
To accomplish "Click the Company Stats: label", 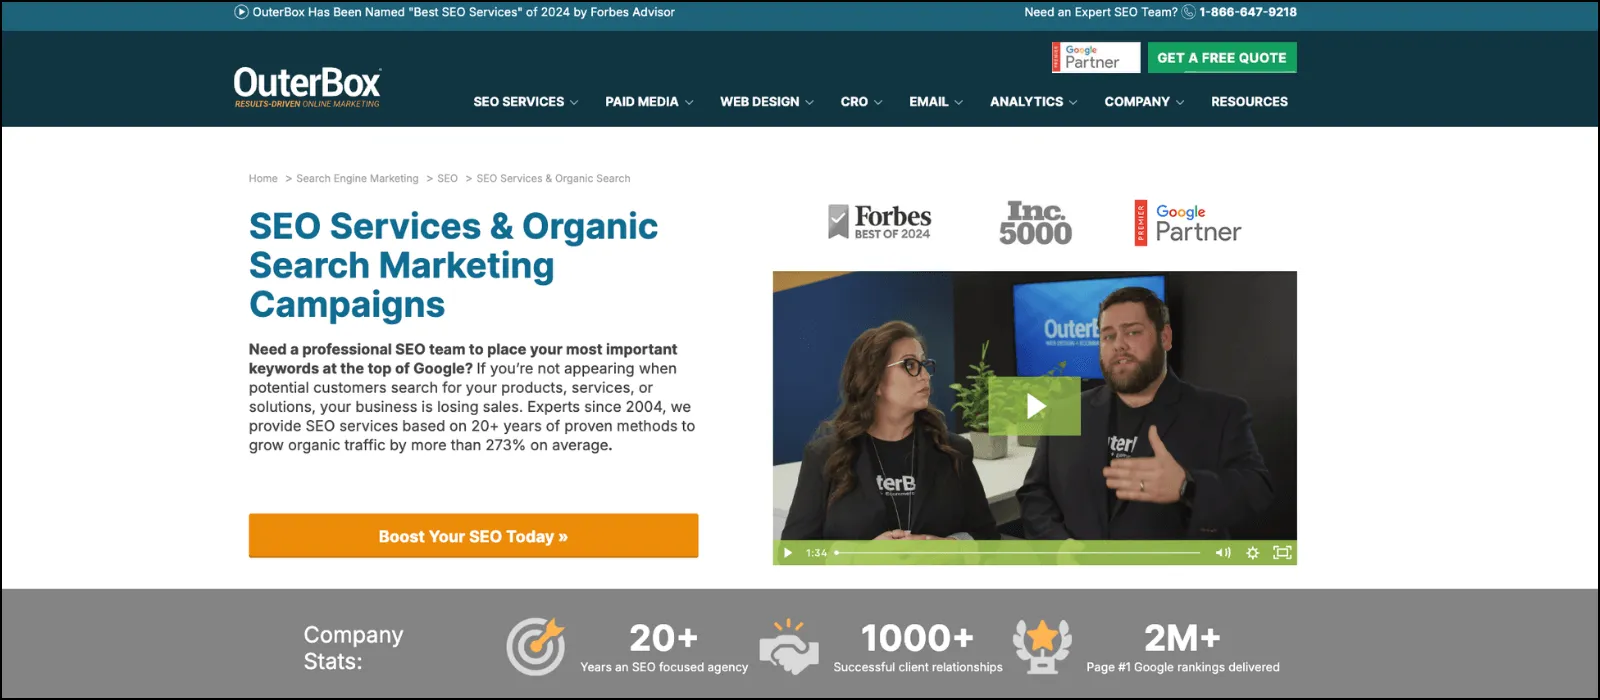I will (353, 648).
